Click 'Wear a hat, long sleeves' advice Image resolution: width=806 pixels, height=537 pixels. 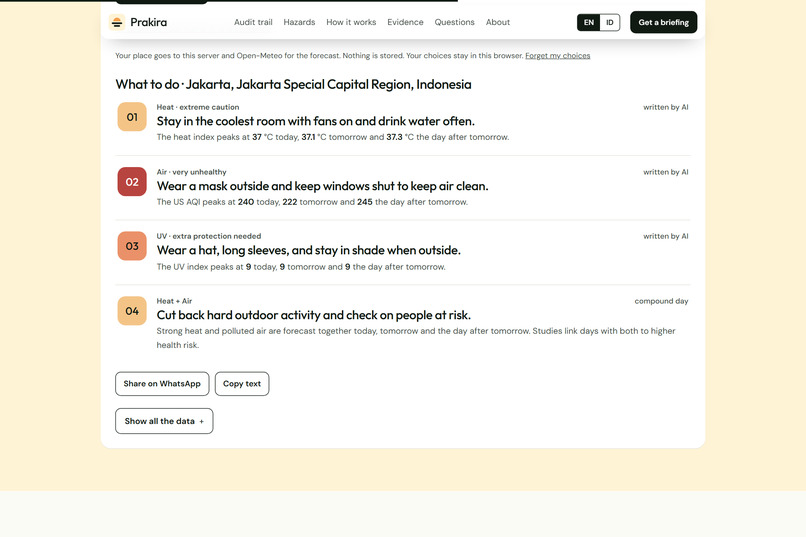[308, 250]
